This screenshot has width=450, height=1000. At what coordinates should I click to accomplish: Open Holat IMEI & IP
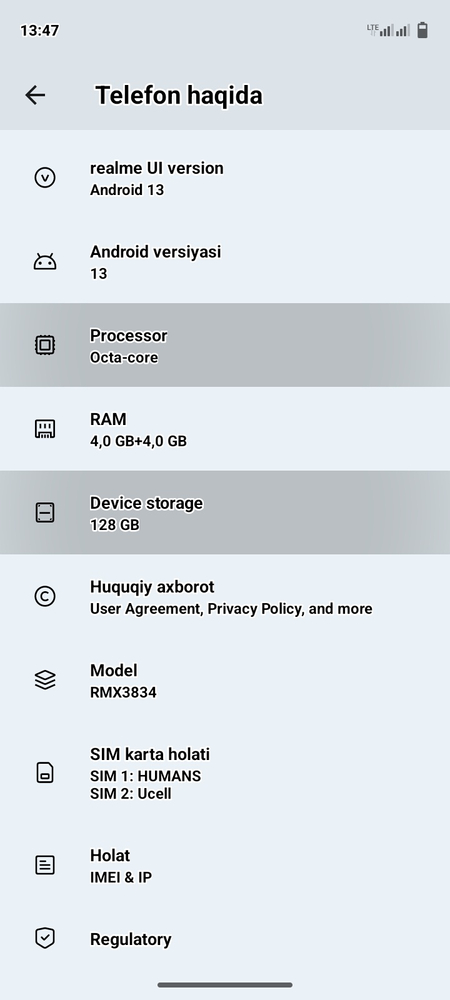[x=225, y=865]
